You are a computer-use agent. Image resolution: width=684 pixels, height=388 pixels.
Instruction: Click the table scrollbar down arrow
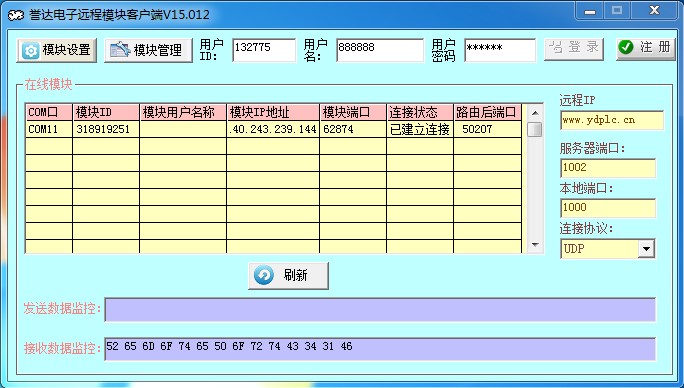click(x=535, y=245)
